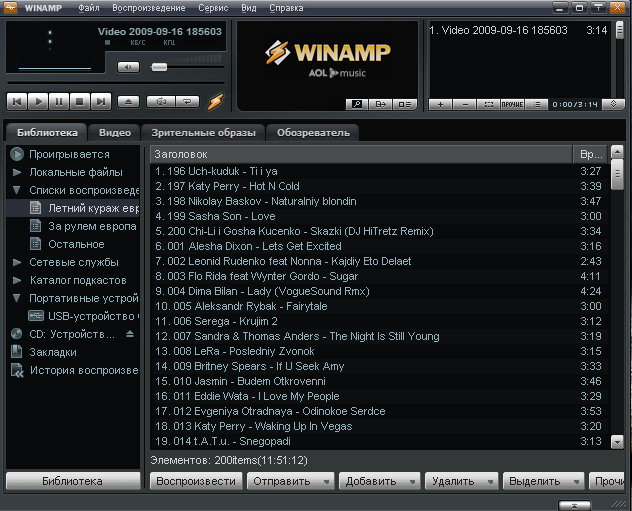Open the Файл menu
Image resolution: width=632 pixels, height=511 pixels.
pyautogui.click(x=89, y=8)
